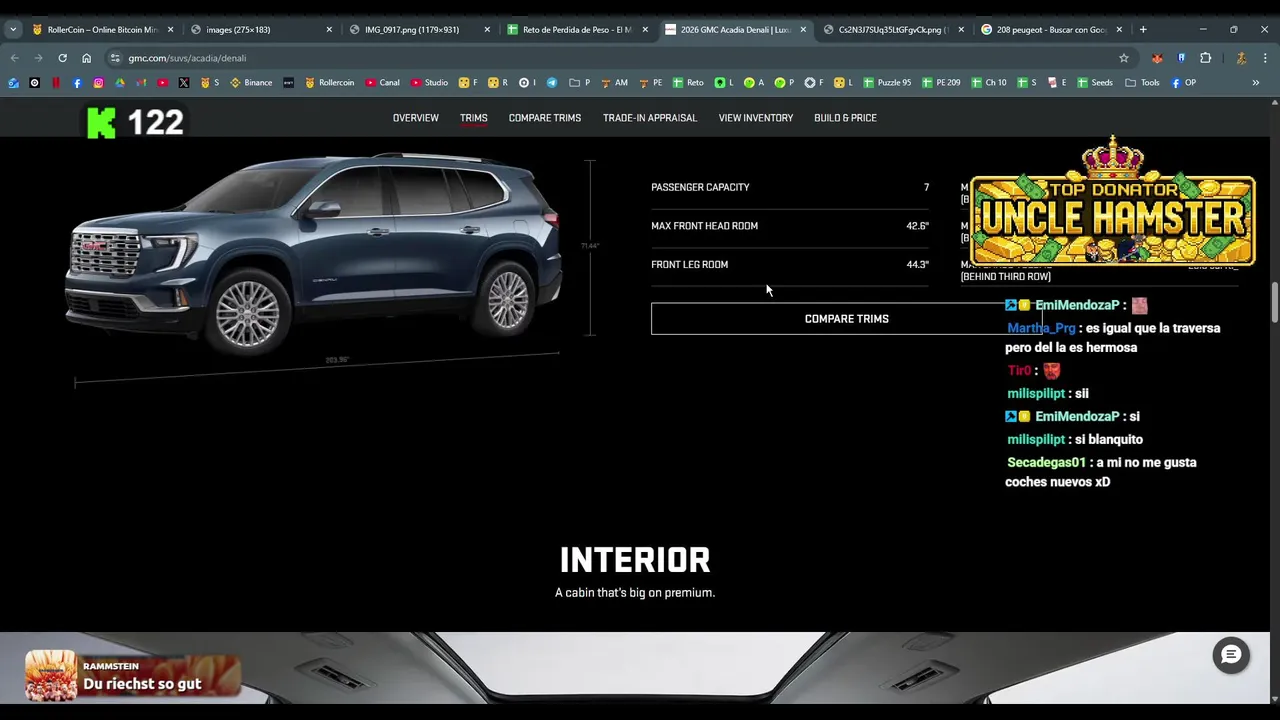Open Trade-In Appraisal navigation link
The height and width of the screenshot is (720, 1280).
[x=649, y=118]
